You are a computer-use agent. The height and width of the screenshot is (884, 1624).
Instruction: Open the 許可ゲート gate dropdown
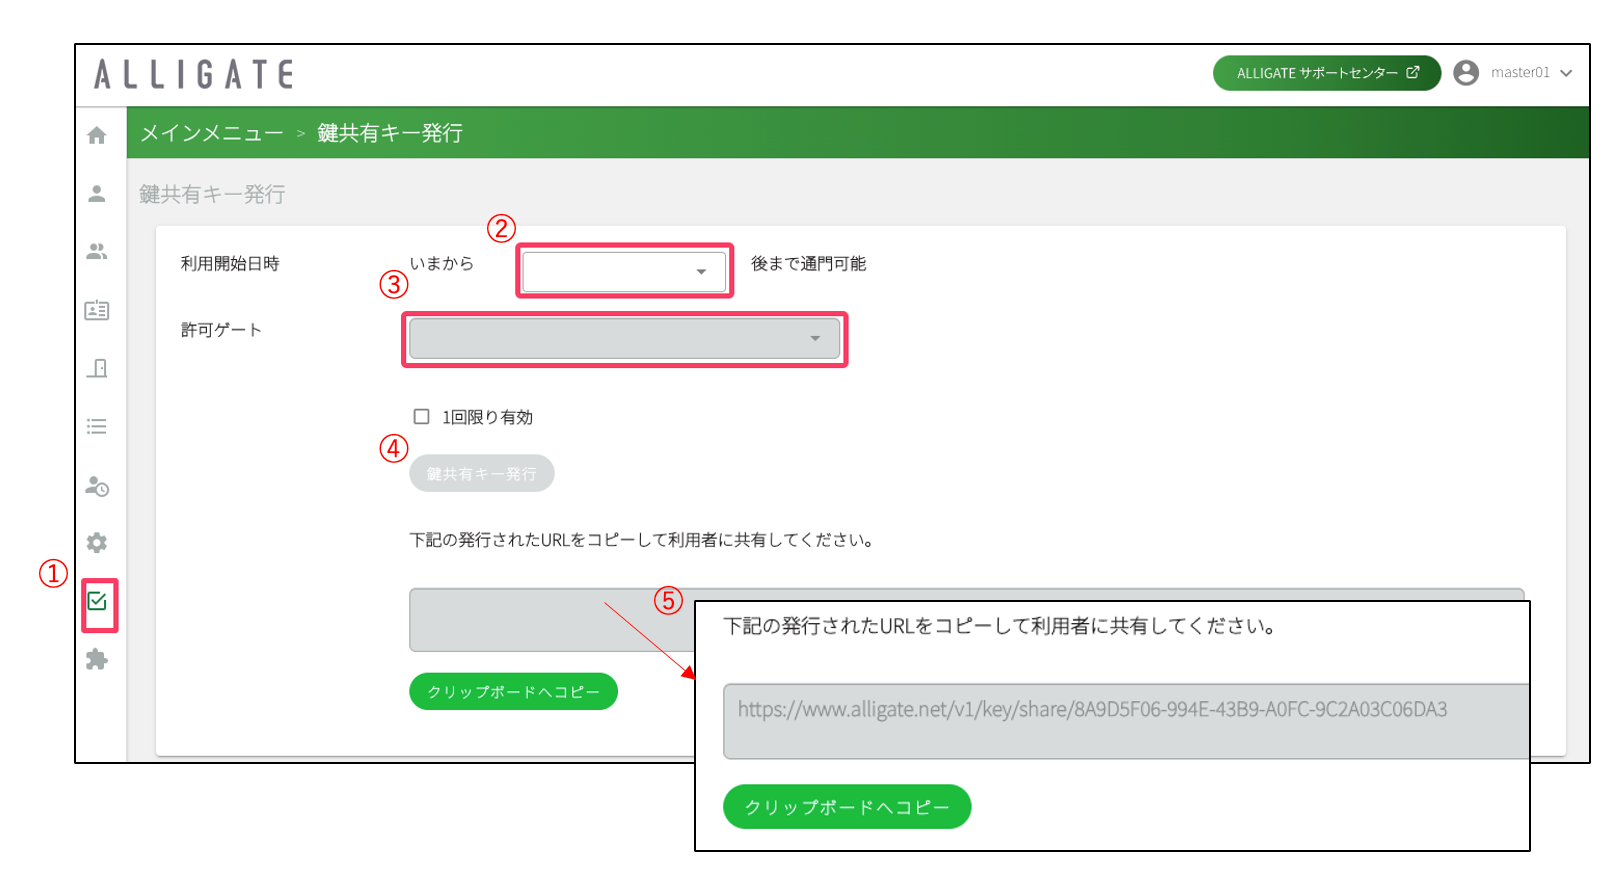coord(624,338)
